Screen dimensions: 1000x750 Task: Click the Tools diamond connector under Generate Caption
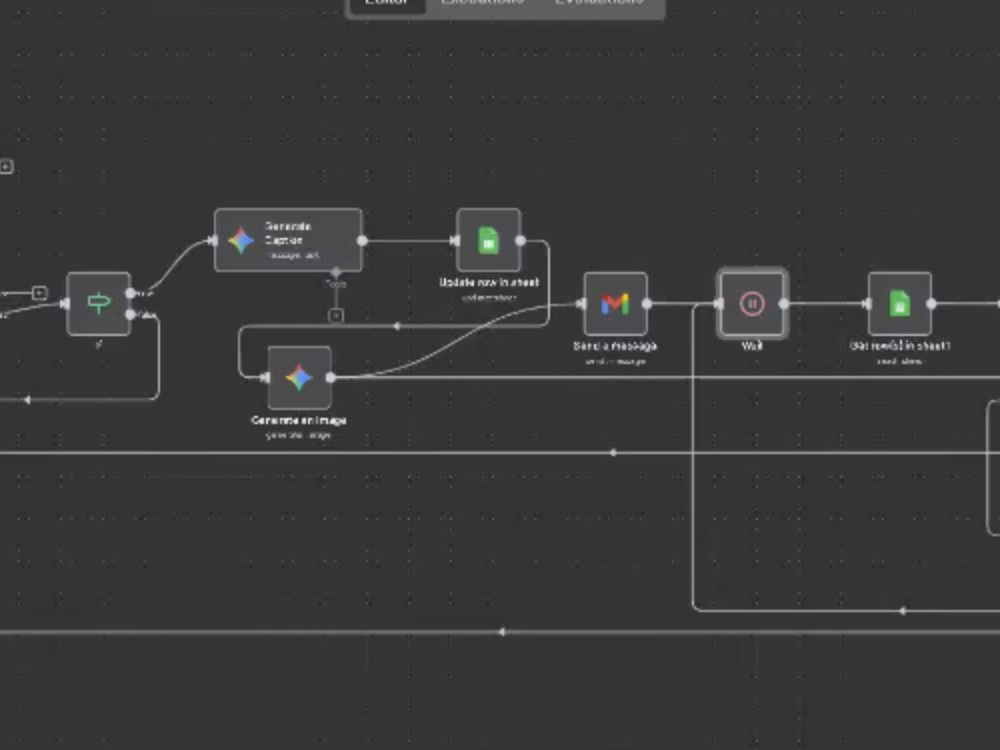[336, 273]
